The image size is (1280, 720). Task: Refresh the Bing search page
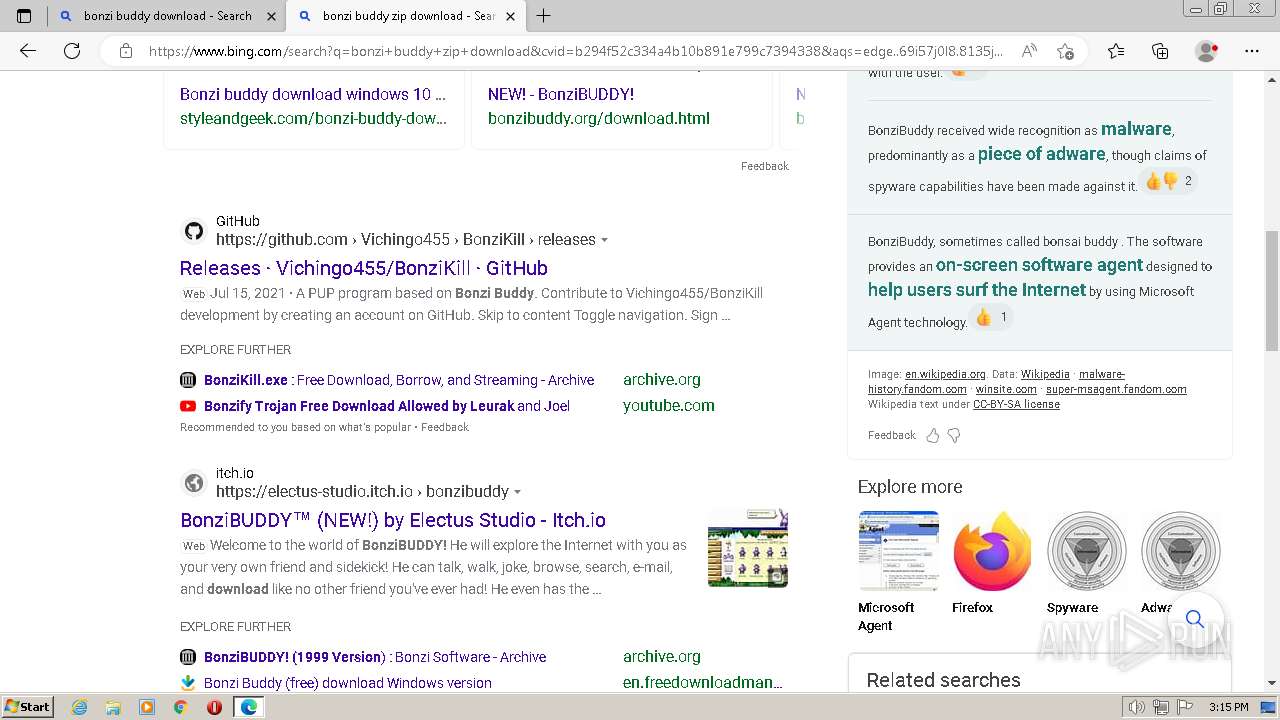coord(72,51)
